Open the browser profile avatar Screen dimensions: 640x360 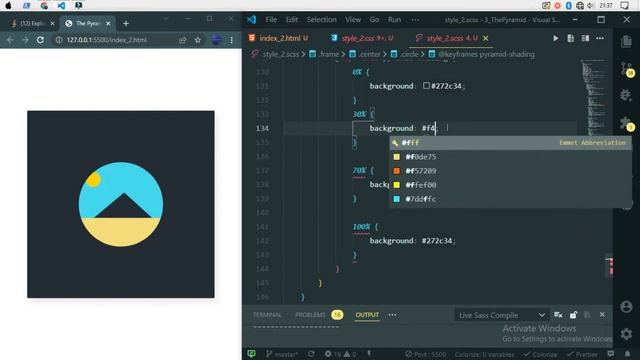[x=216, y=40]
